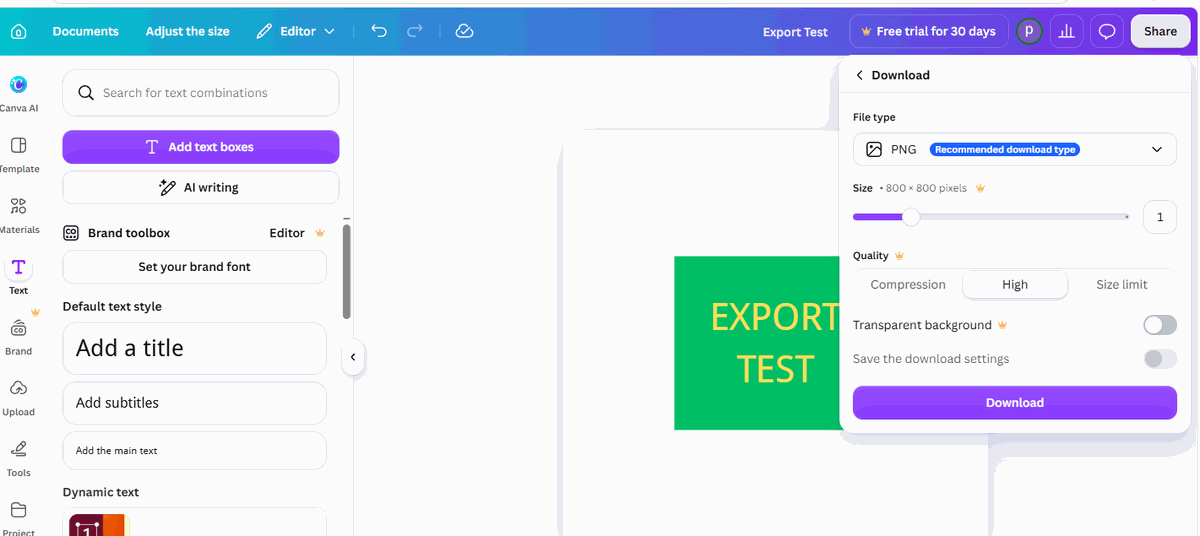Set your brand font
This screenshot has width=1200, height=536.
click(x=195, y=267)
